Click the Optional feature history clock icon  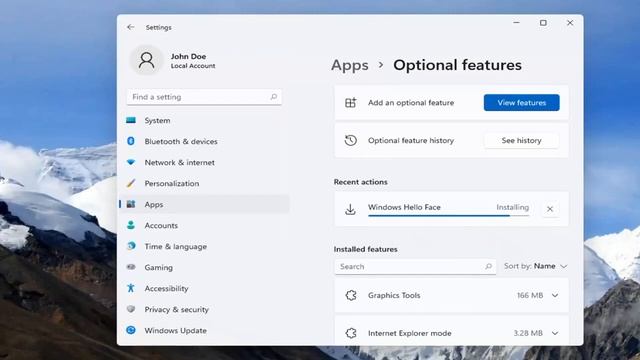(x=351, y=140)
